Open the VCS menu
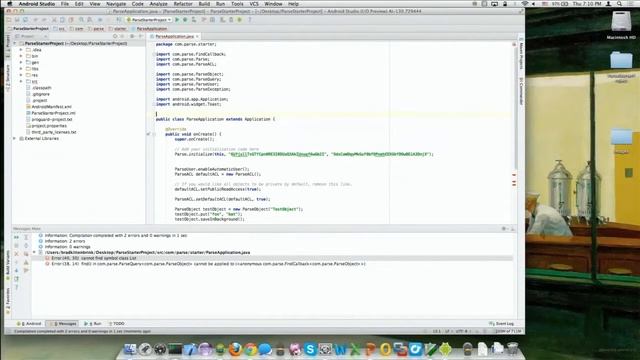640x360 pixels. click(x=254, y=4)
